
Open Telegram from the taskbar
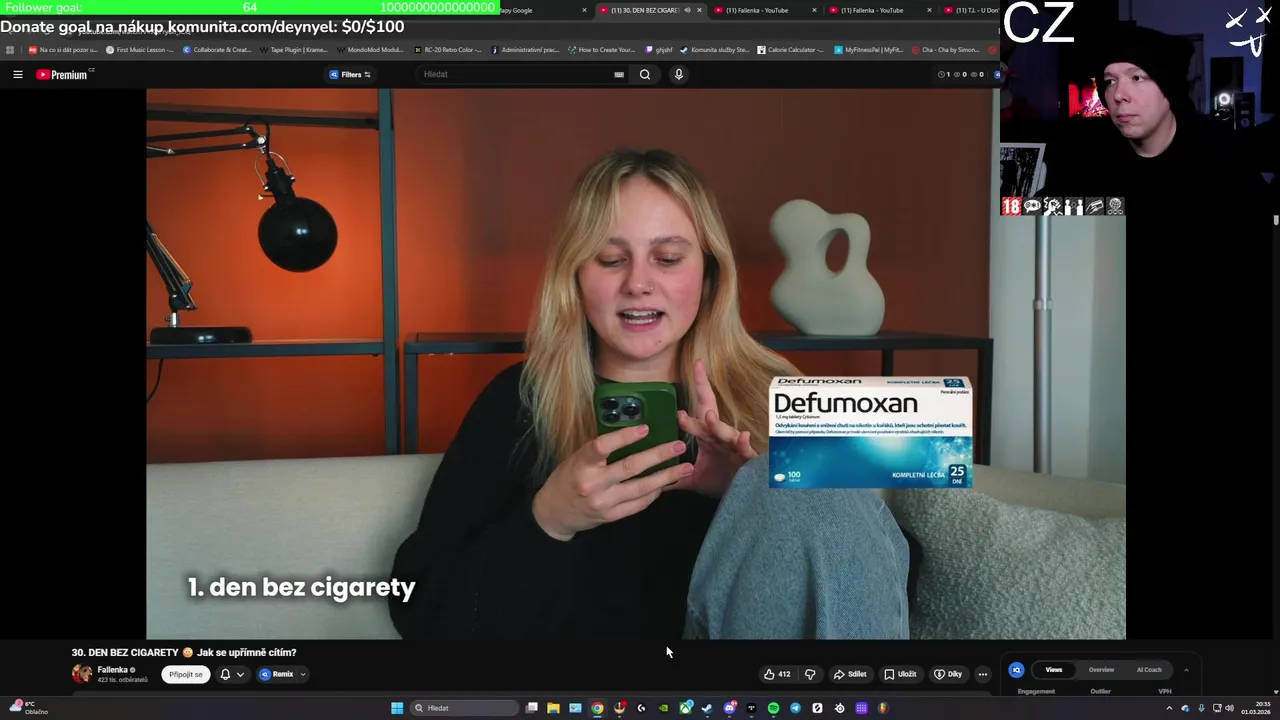795,708
